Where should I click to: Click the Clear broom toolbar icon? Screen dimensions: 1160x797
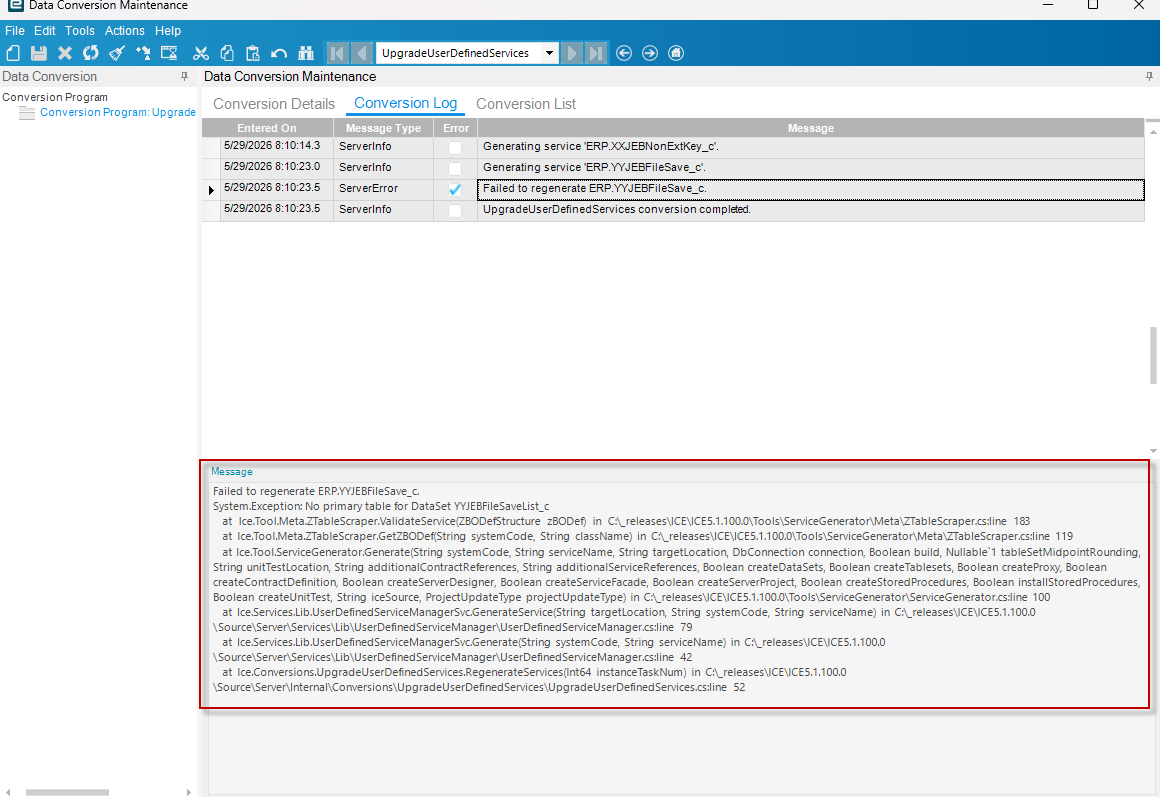[x=117, y=53]
